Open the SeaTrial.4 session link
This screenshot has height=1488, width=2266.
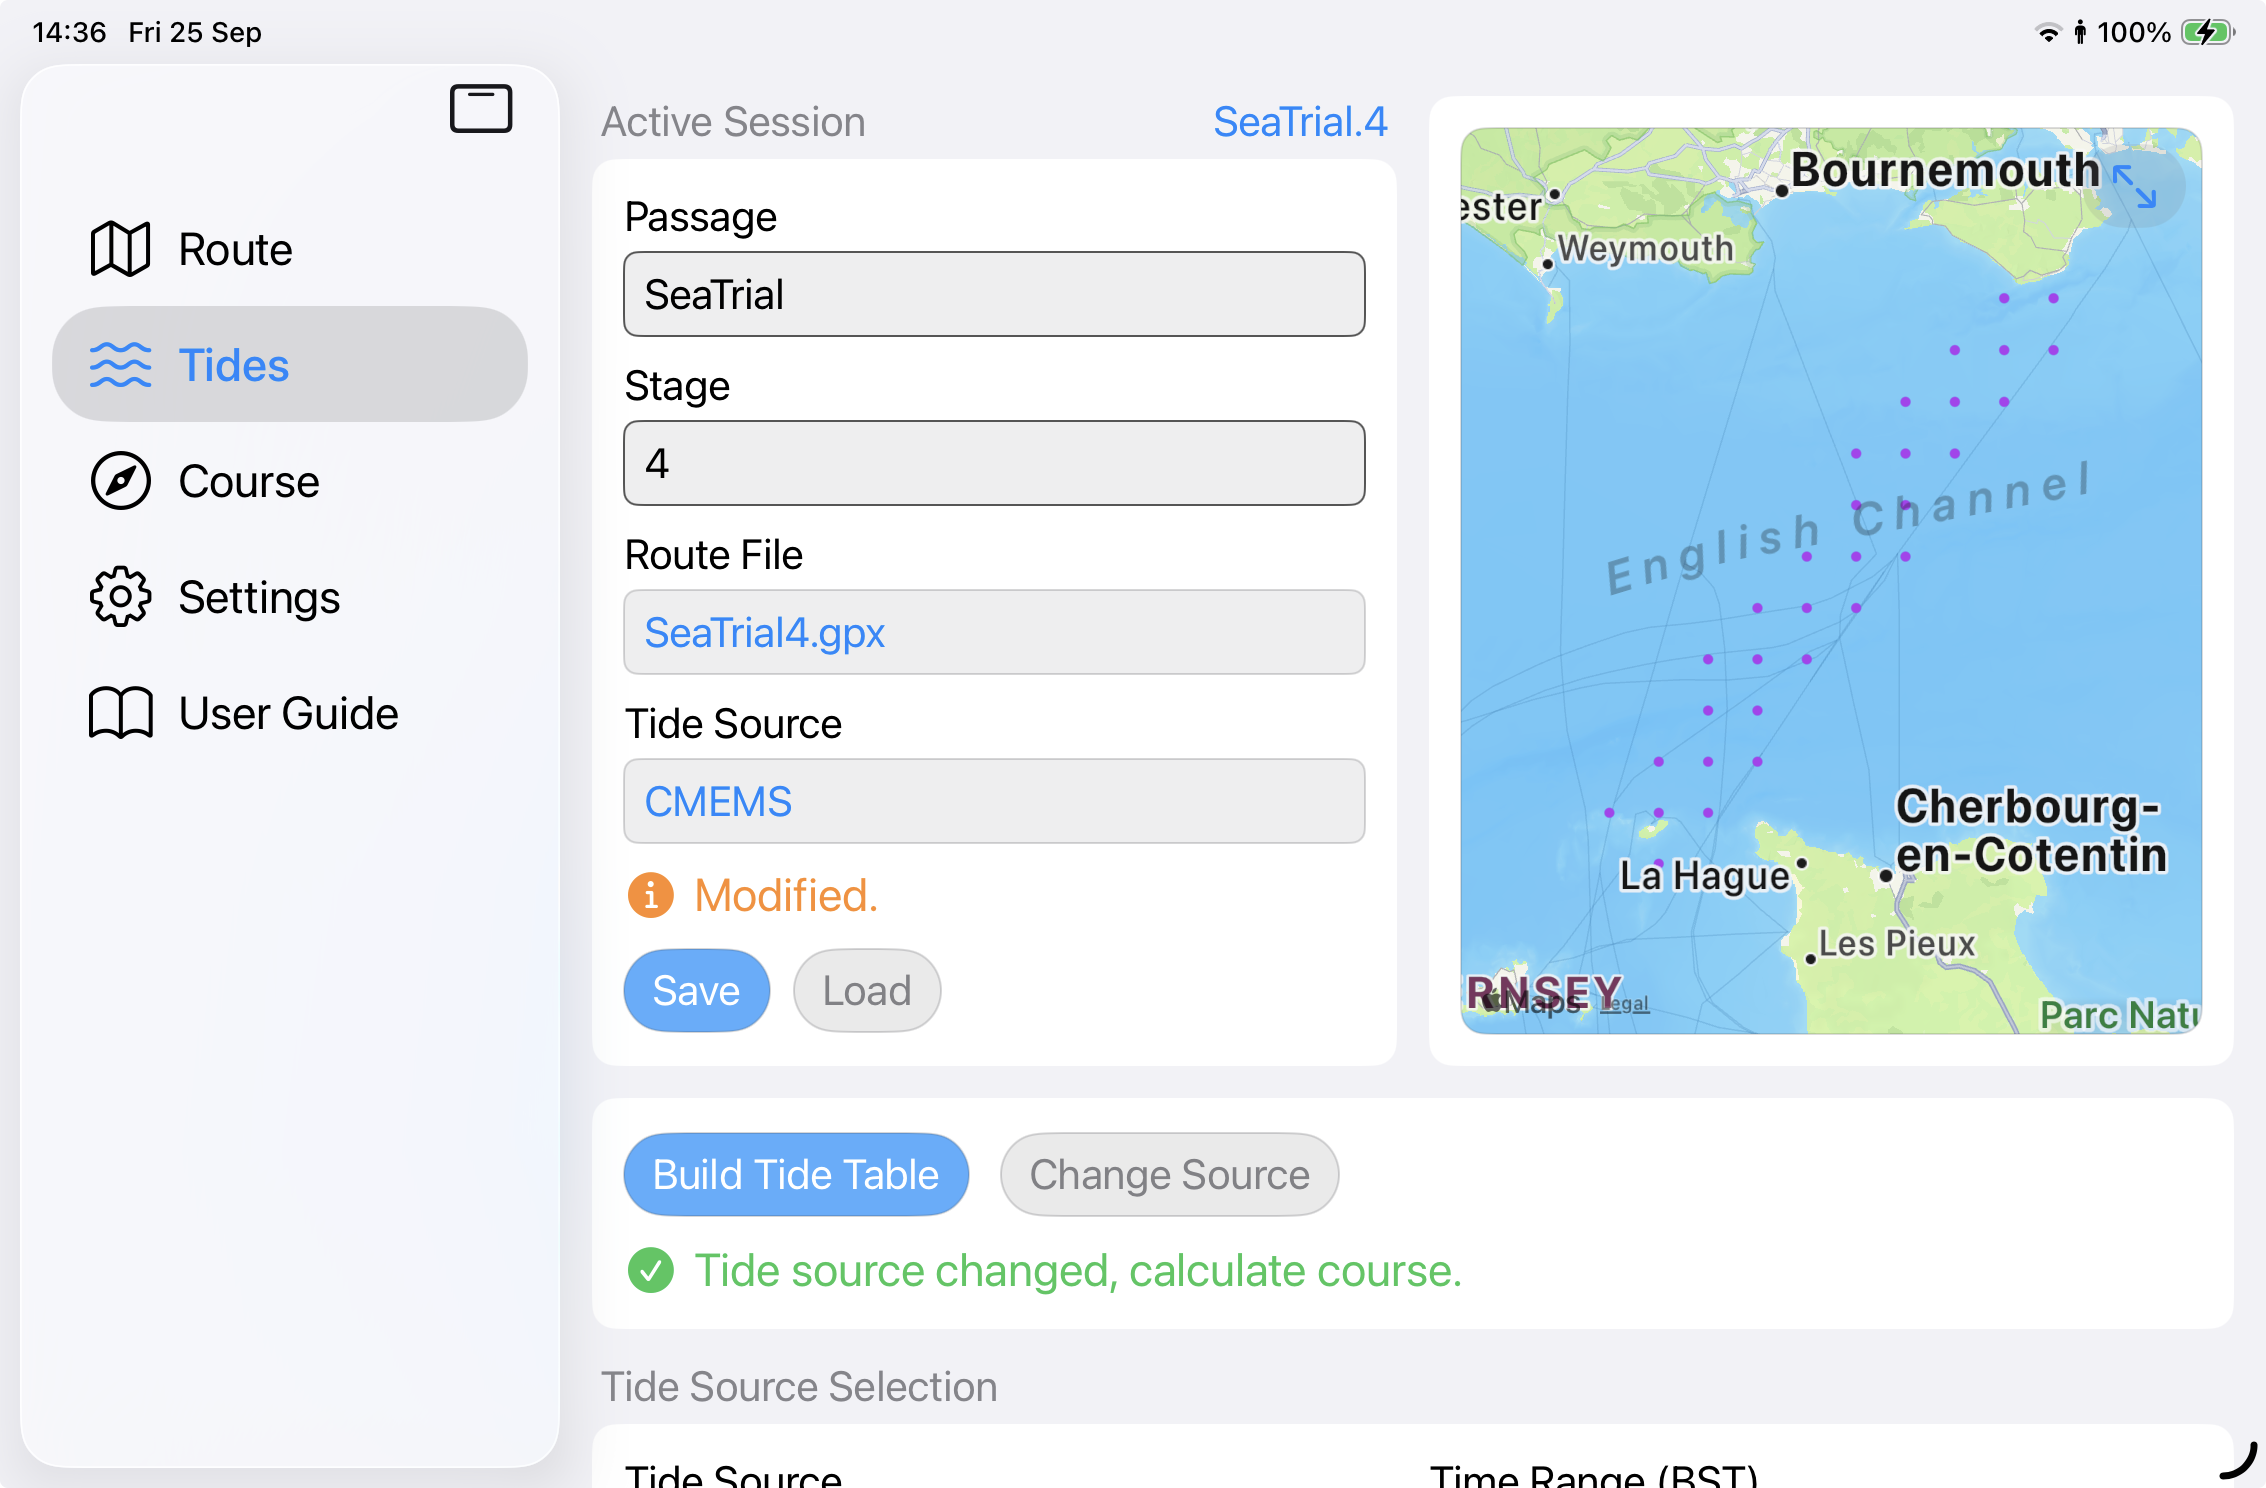[1300, 121]
